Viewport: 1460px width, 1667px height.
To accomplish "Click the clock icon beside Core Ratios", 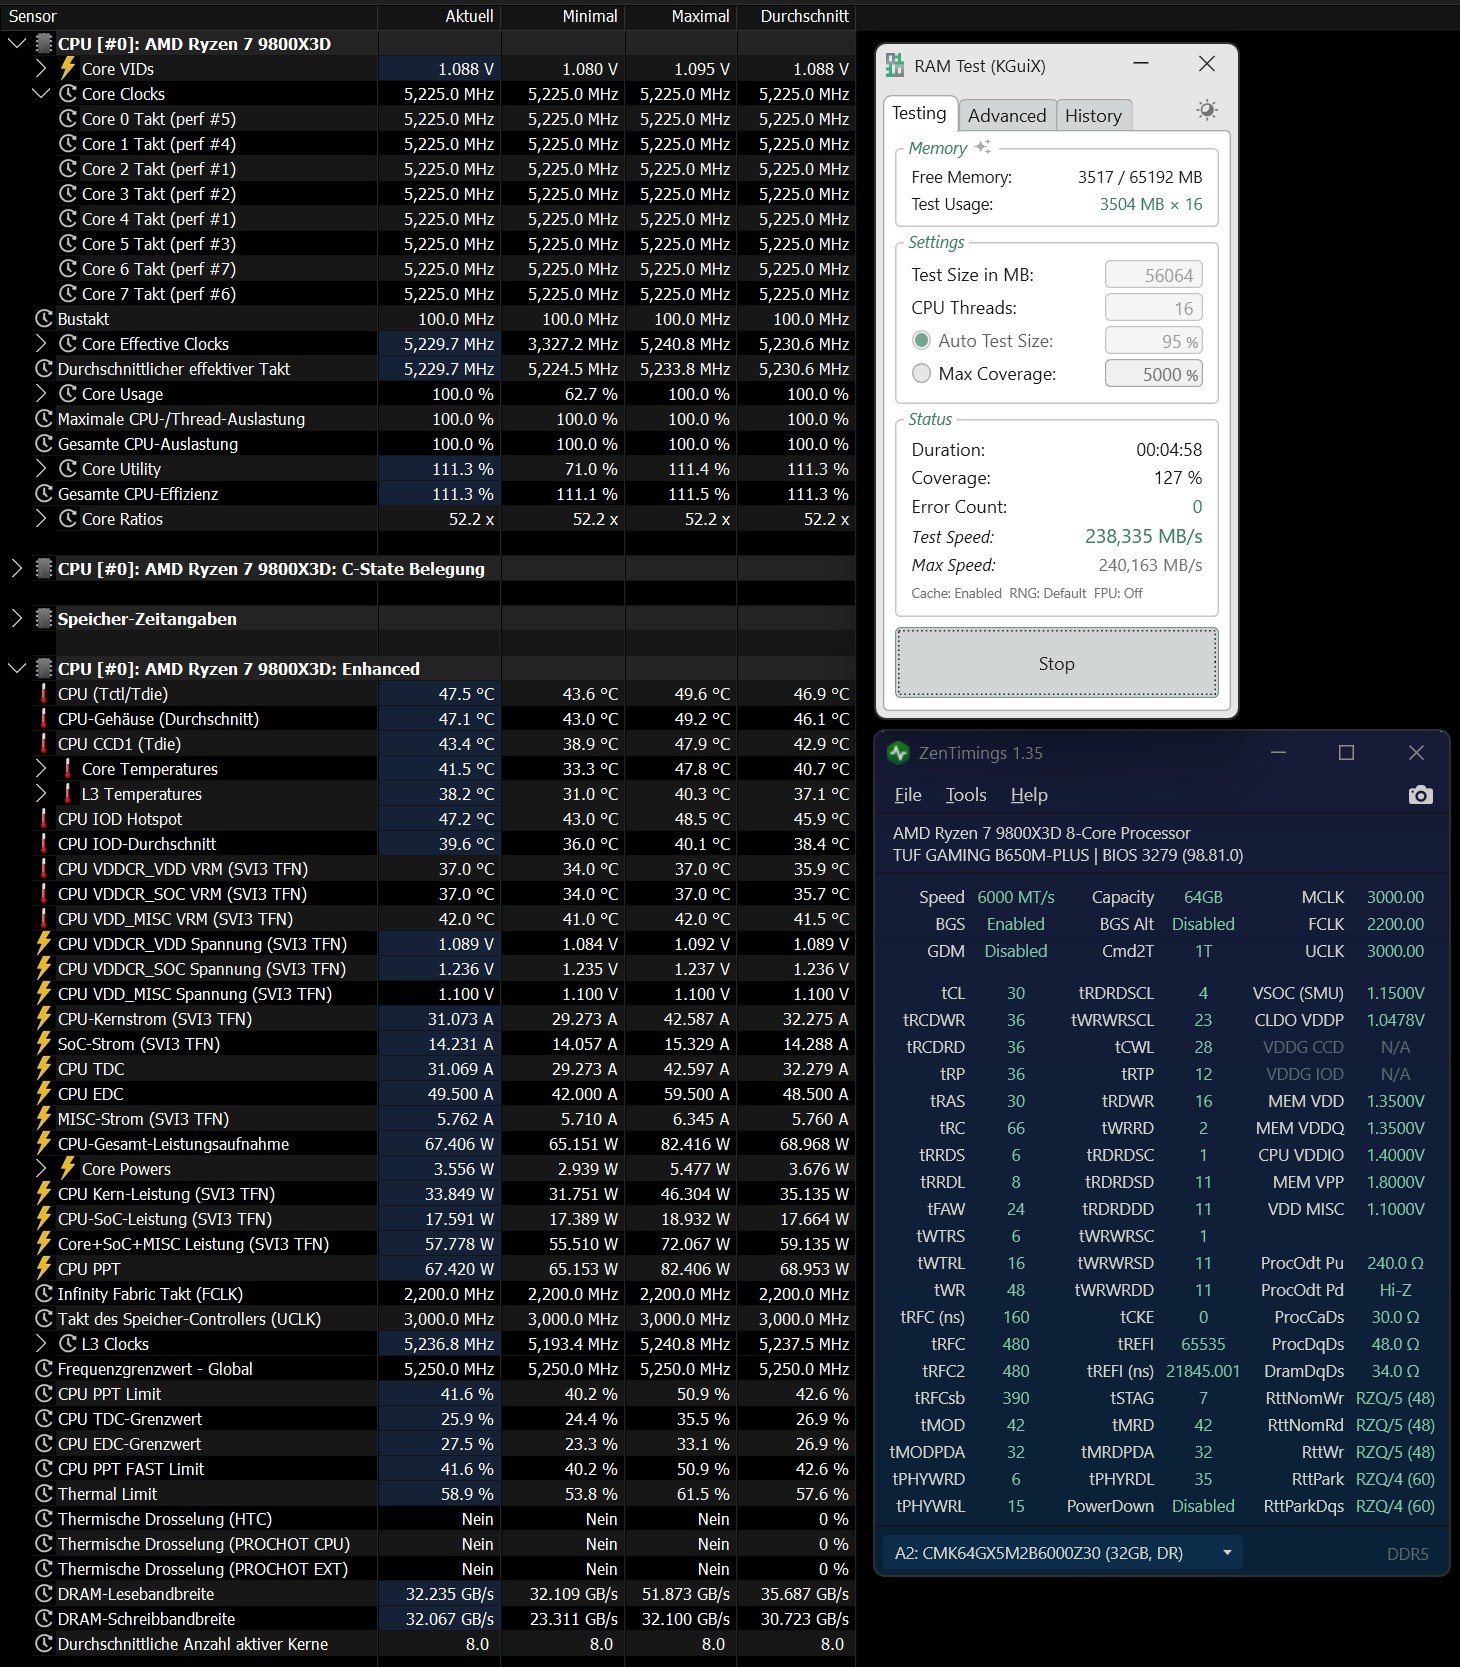I will coord(68,519).
